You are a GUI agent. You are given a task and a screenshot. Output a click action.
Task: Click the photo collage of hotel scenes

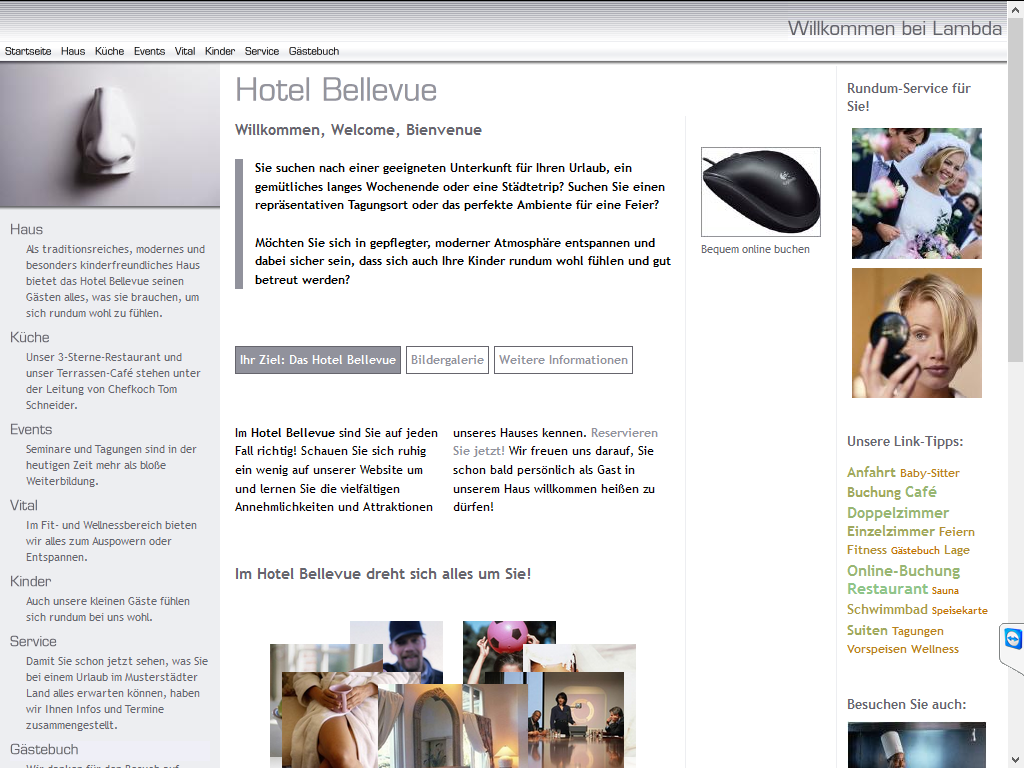pos(453,694)
